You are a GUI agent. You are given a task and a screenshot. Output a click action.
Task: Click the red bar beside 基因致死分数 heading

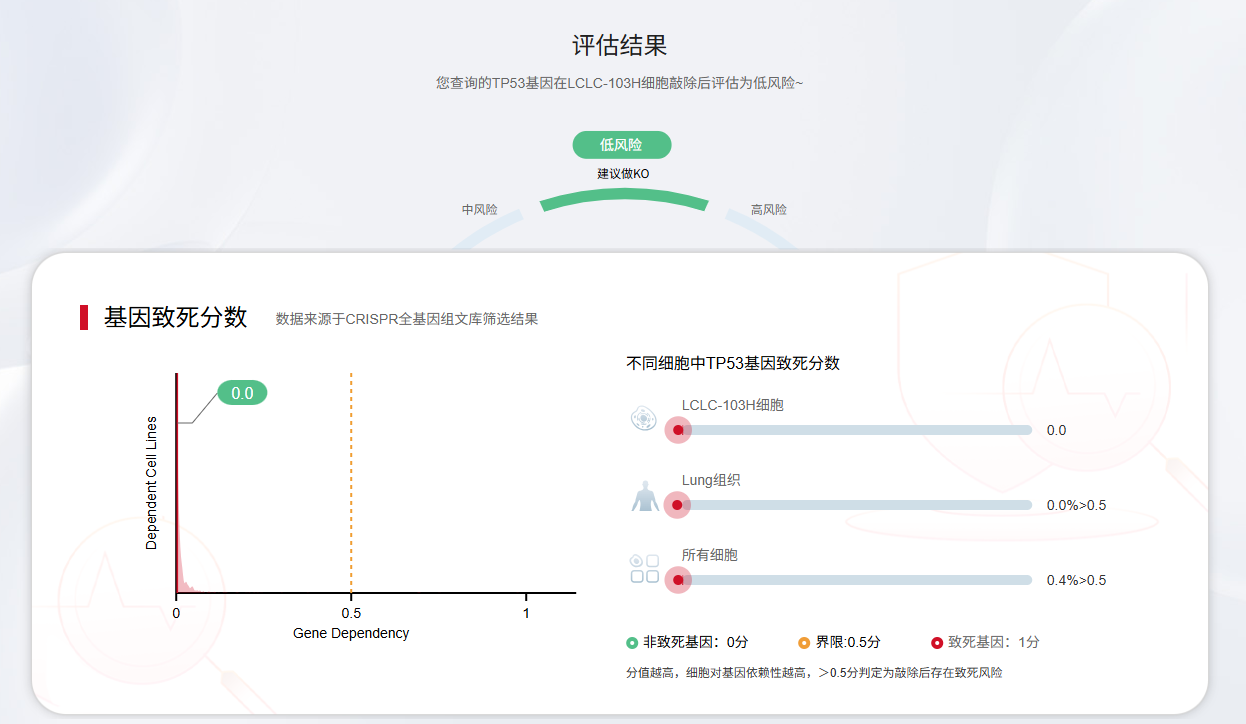pyautogui.click(x=84, y=317)
